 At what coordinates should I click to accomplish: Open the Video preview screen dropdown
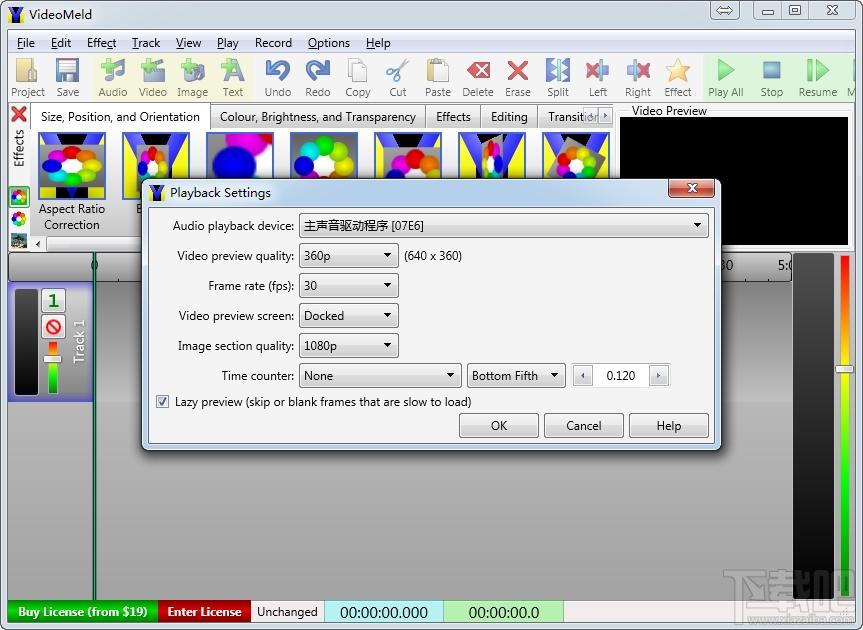pos(348,316)
